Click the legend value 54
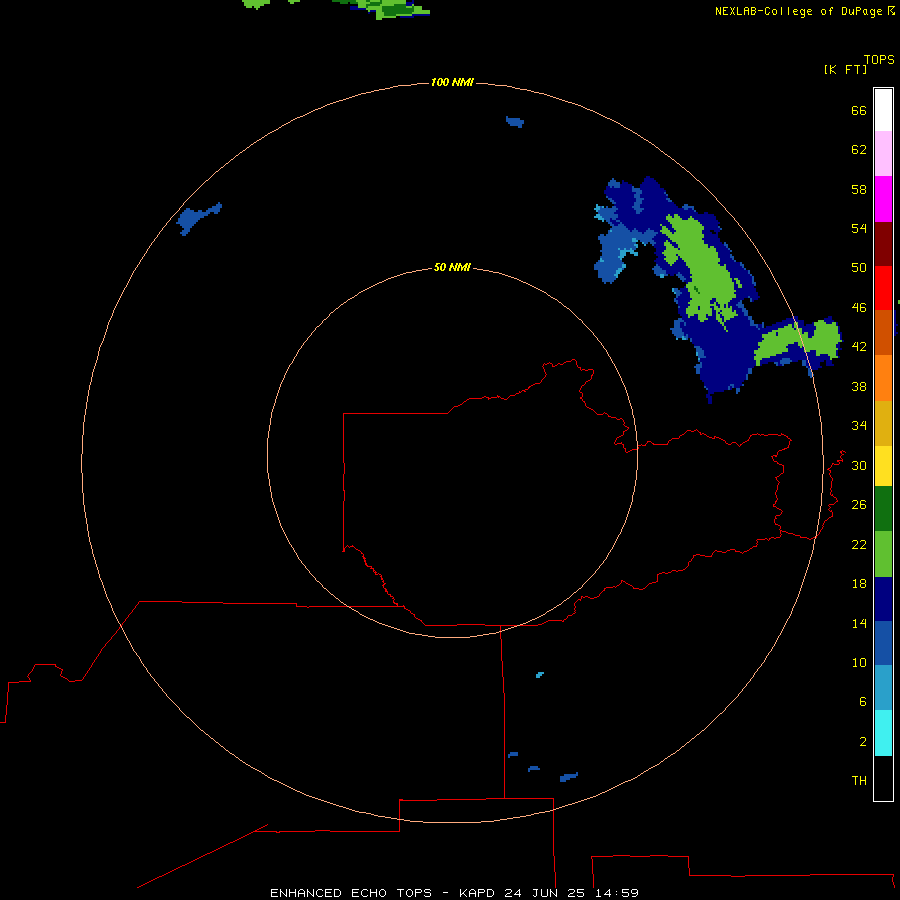Image resolution: width=900 pixels, height=900 pixels. pyautogui.click(x=859, y=228)
